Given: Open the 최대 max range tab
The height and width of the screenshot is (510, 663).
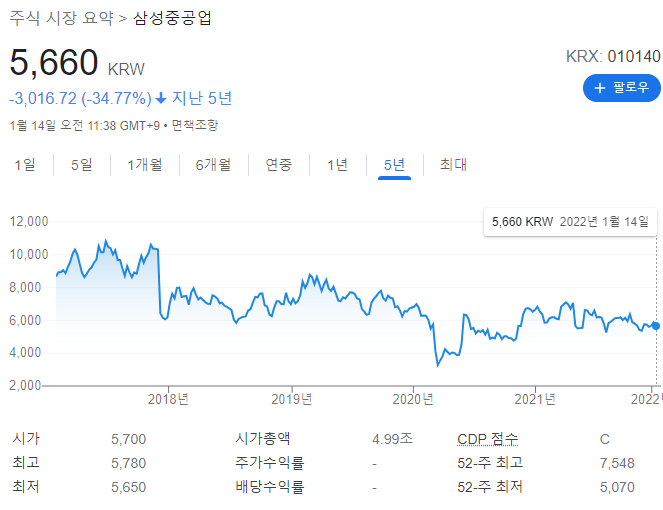Looking at the screenshot, I should [x=453, y=165].
